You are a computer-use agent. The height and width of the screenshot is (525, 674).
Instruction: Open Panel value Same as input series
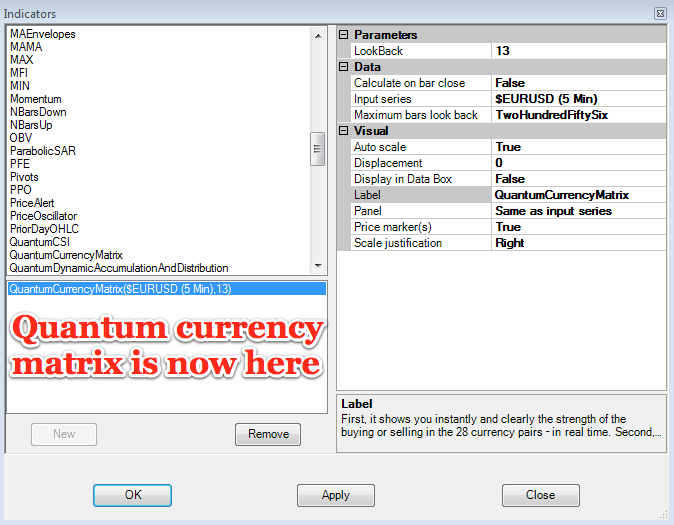[x=579, y=211]
